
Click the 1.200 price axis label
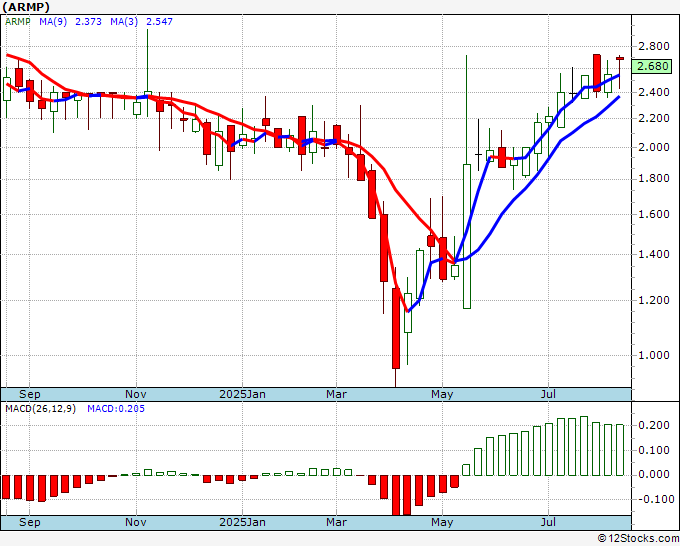tap(654, 300)
